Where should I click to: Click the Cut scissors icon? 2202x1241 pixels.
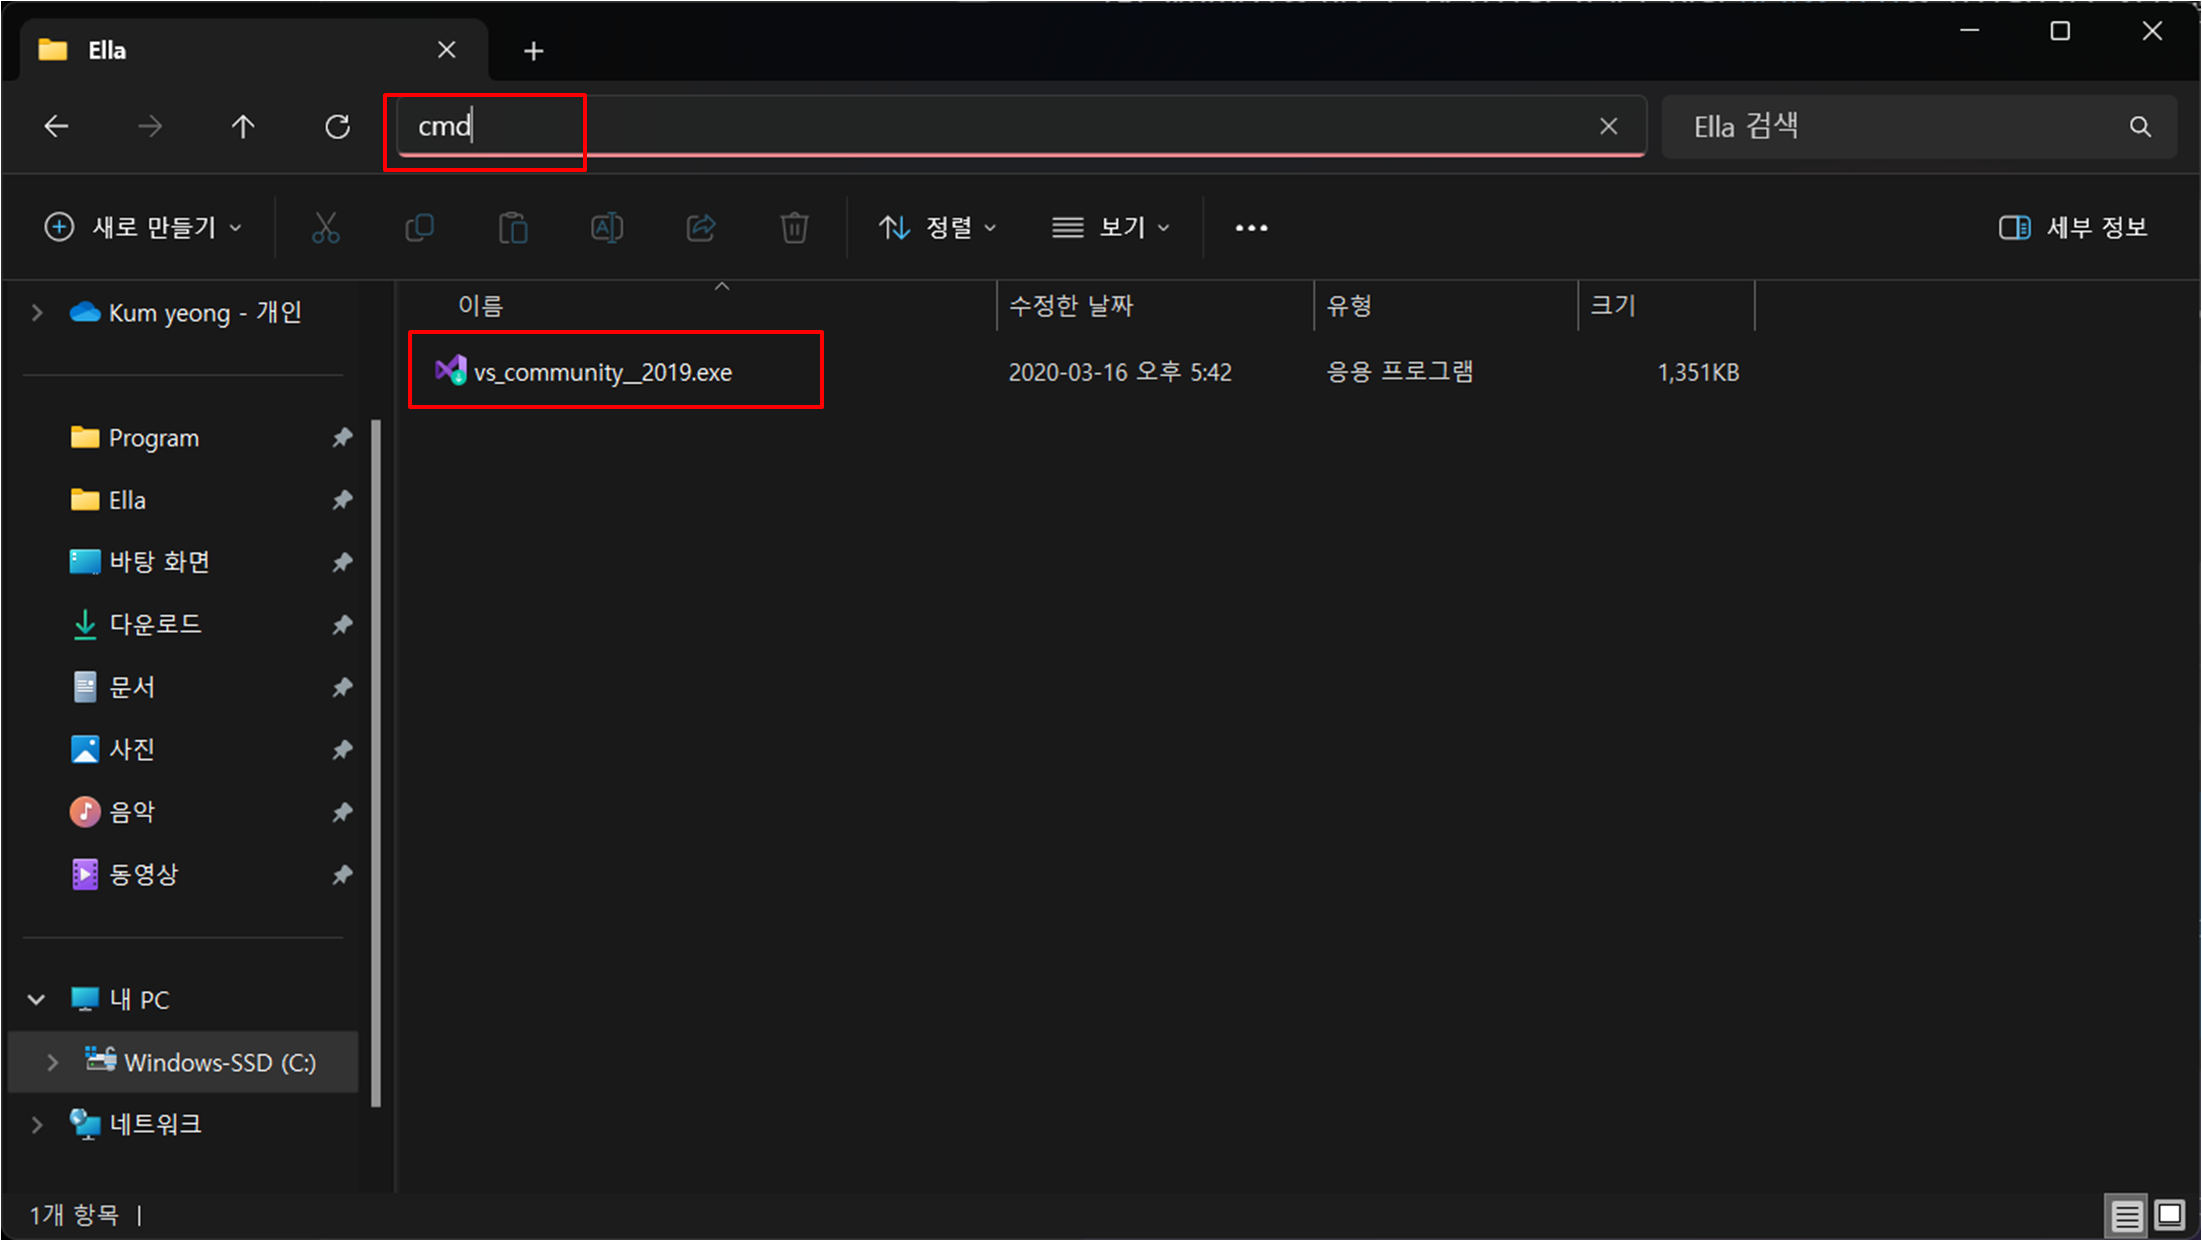(326, 228)
